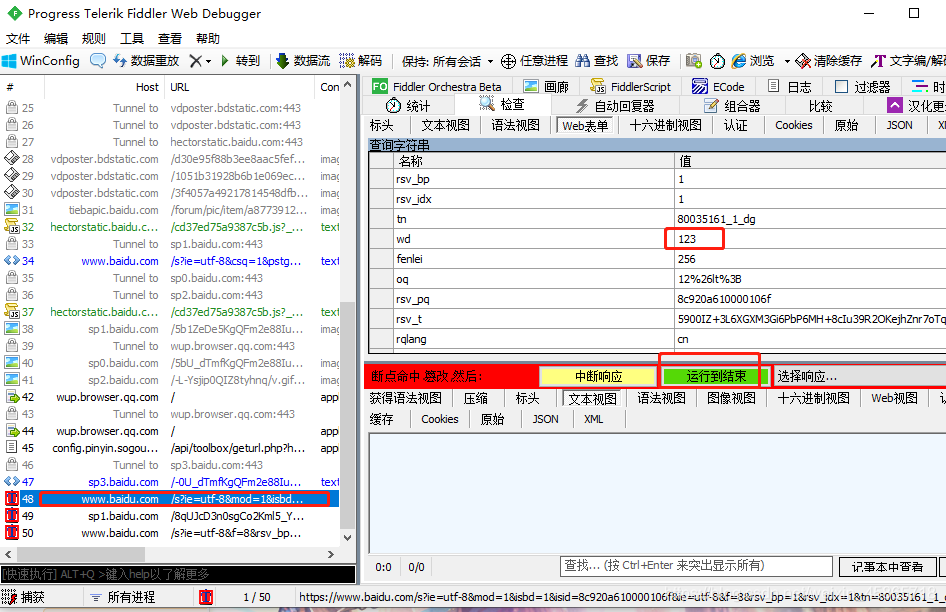Switch to the Statistics (统计) tab

pos(408,106)
